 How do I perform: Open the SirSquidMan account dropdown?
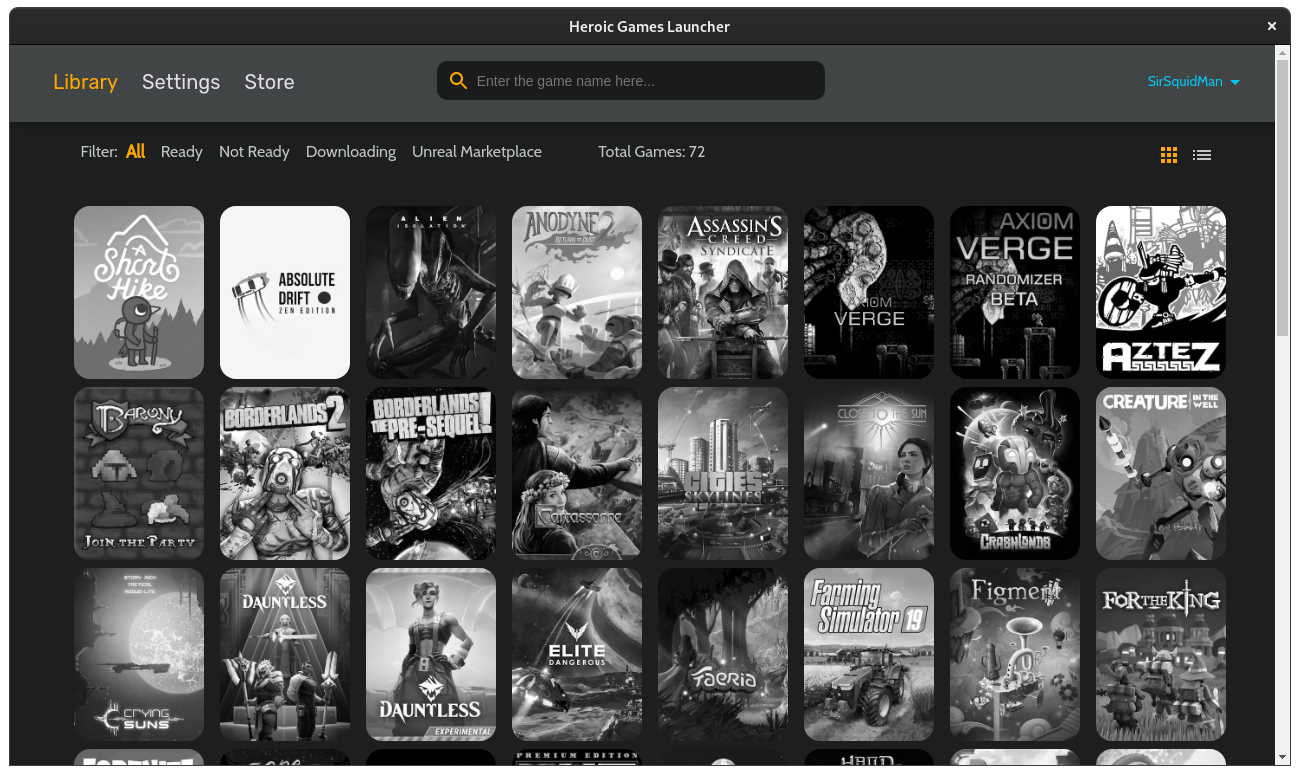click(x=1194, y=82)
